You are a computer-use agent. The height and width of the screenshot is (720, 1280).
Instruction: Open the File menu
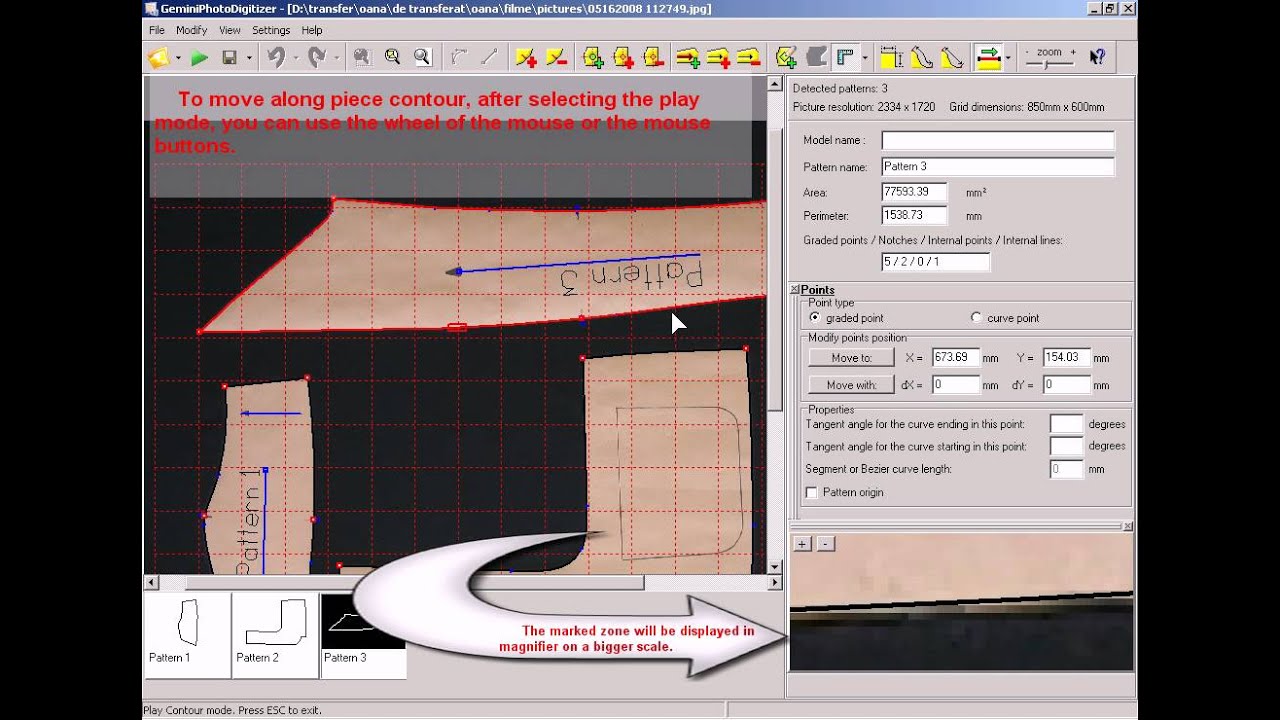(x=157, y=30)
